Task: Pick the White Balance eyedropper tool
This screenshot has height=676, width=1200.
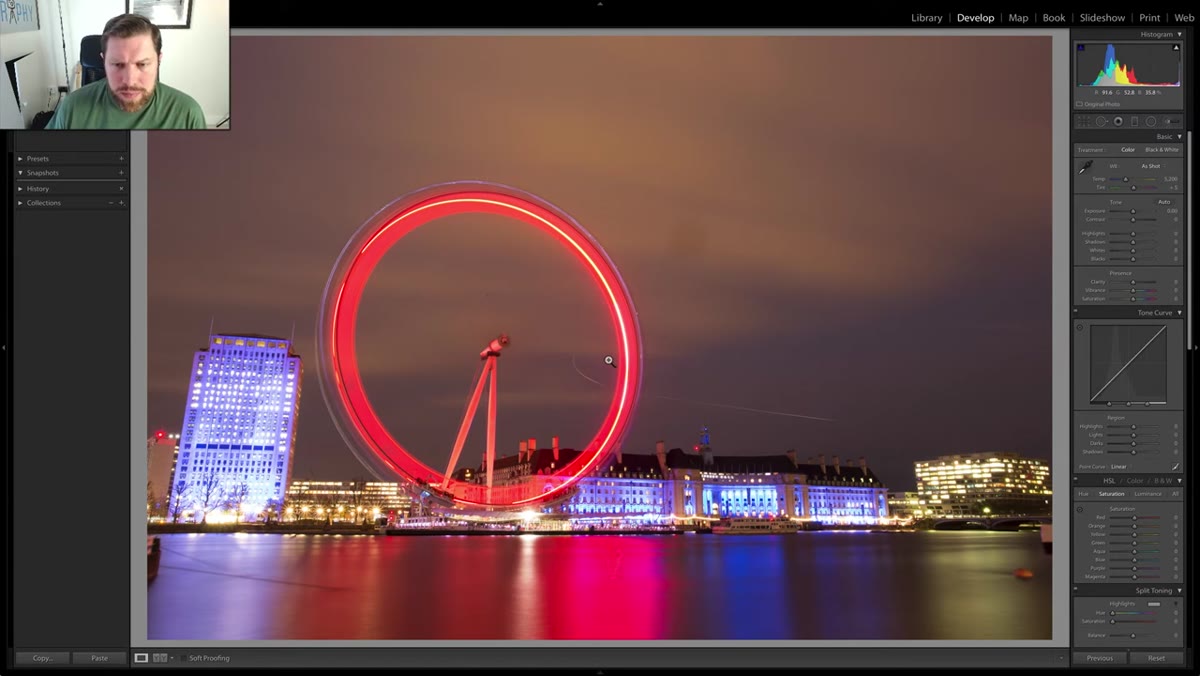Action: tap(1086, 168)
